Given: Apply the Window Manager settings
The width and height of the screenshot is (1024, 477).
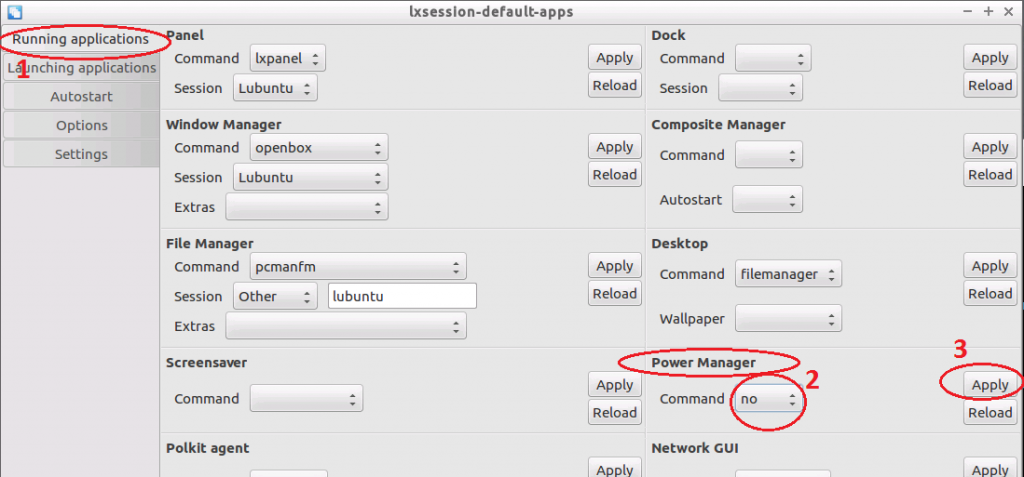Looking at the screenshot, I should pos(615,147).
